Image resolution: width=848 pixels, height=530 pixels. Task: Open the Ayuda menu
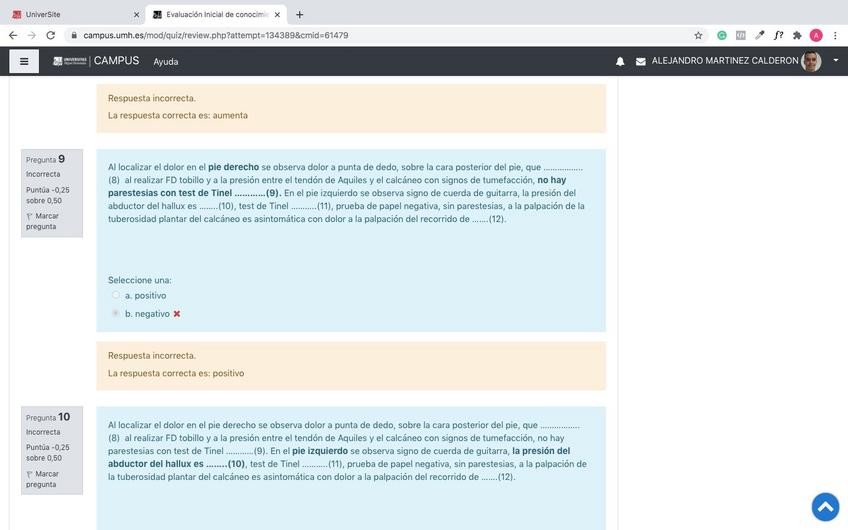165,62
